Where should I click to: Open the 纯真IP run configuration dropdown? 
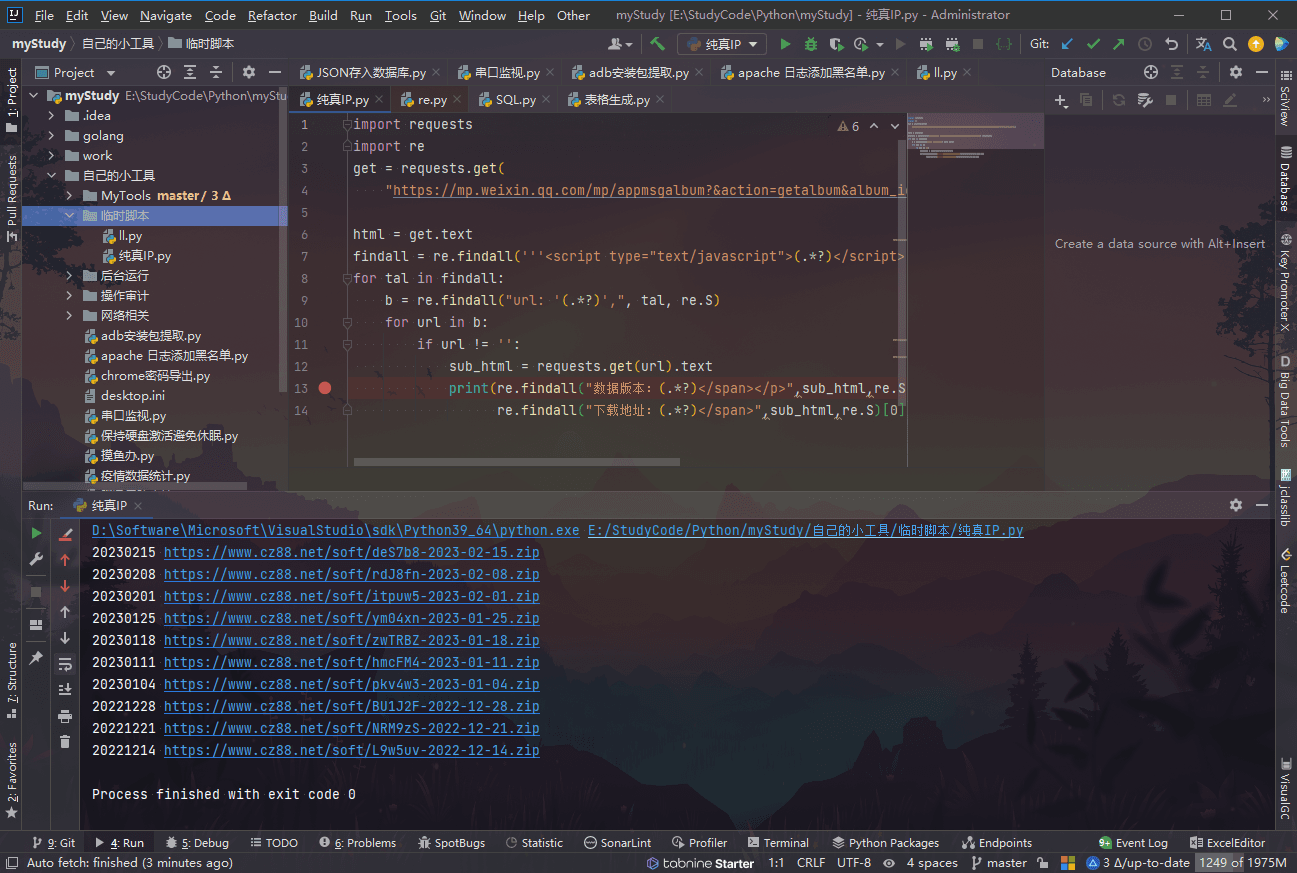(x=722, y=44)
